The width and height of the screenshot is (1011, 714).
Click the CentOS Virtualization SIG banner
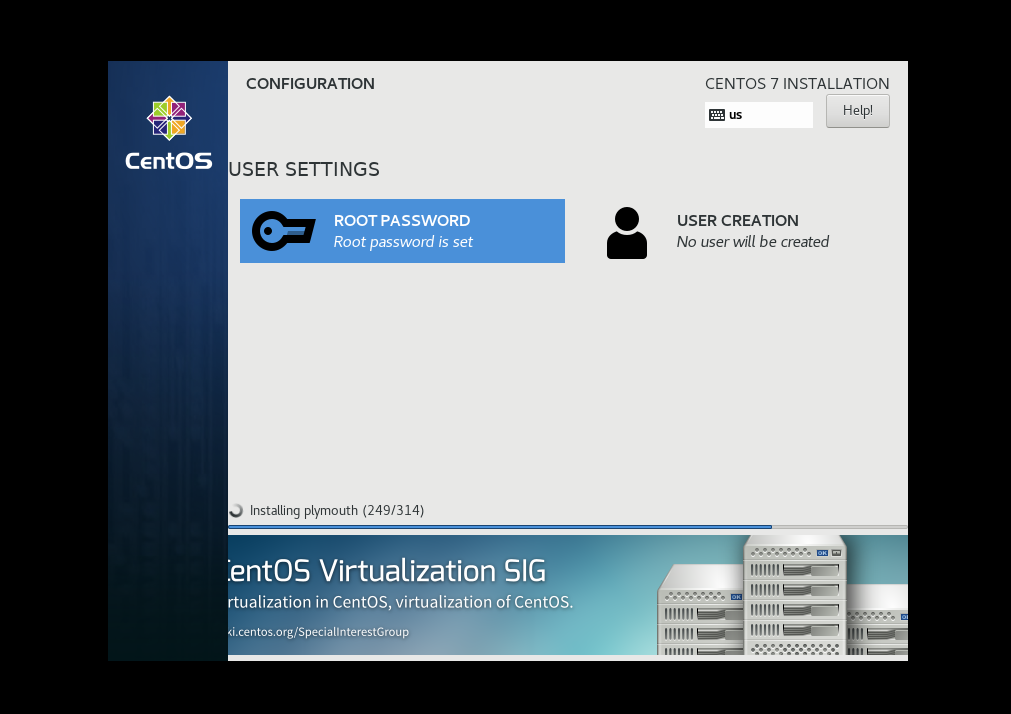click(567, 595)
